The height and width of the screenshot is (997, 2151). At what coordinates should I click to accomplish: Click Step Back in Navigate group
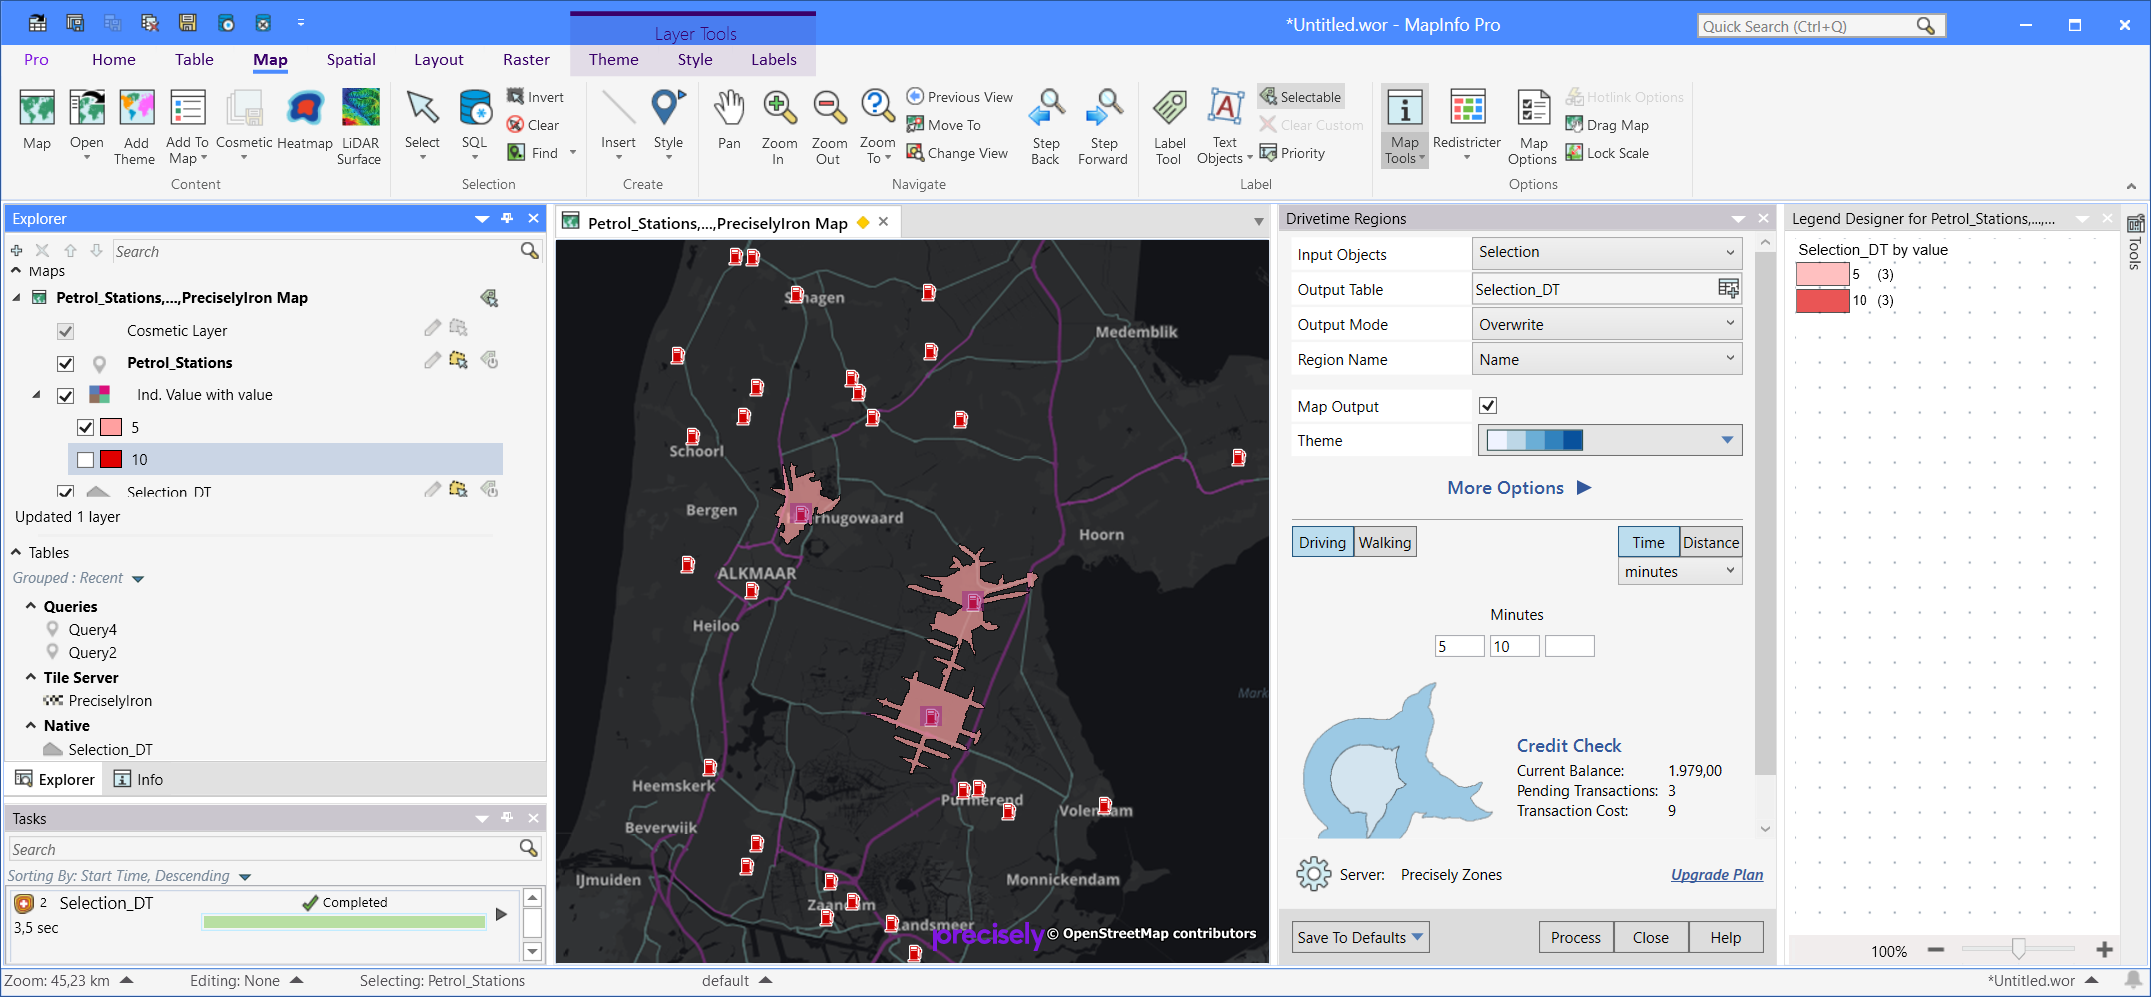pyautogui.click(x=1045, y=126)
